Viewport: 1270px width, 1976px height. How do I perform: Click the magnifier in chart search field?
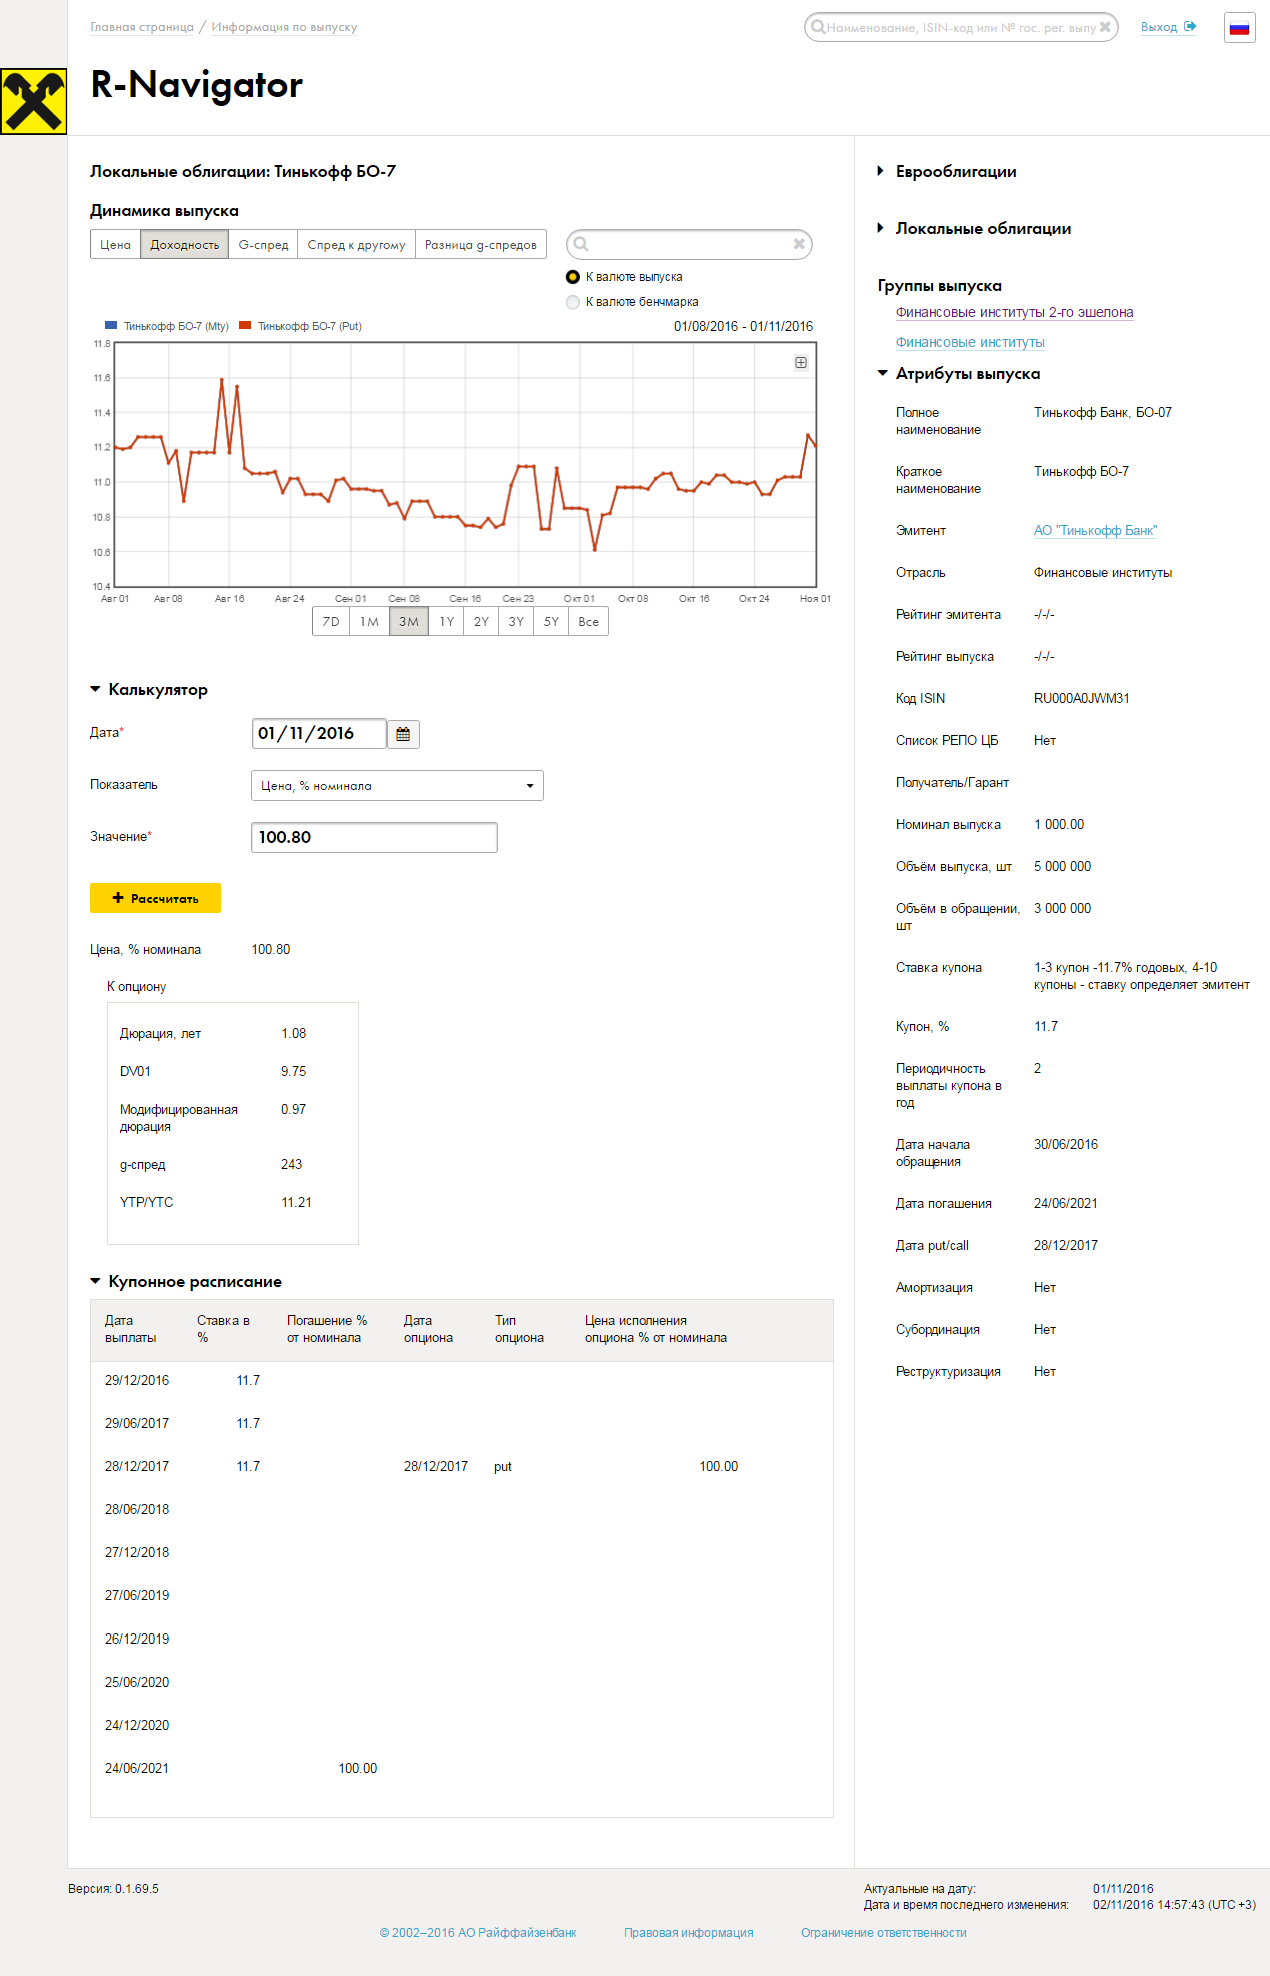[x=581, y=244]
